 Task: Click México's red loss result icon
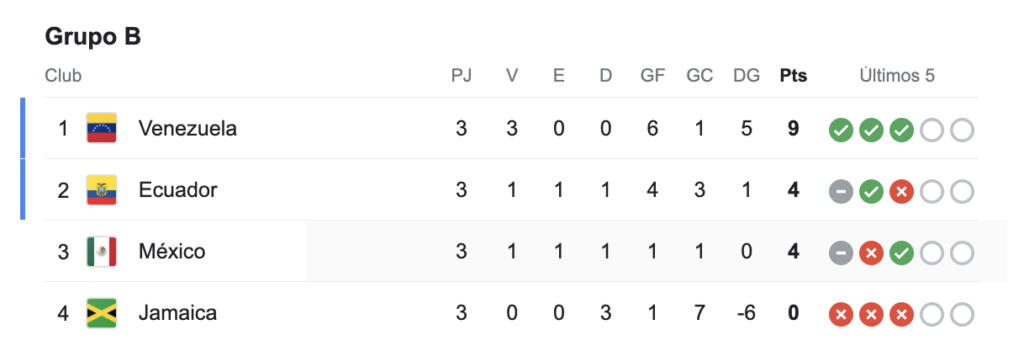tap(871, 253)
